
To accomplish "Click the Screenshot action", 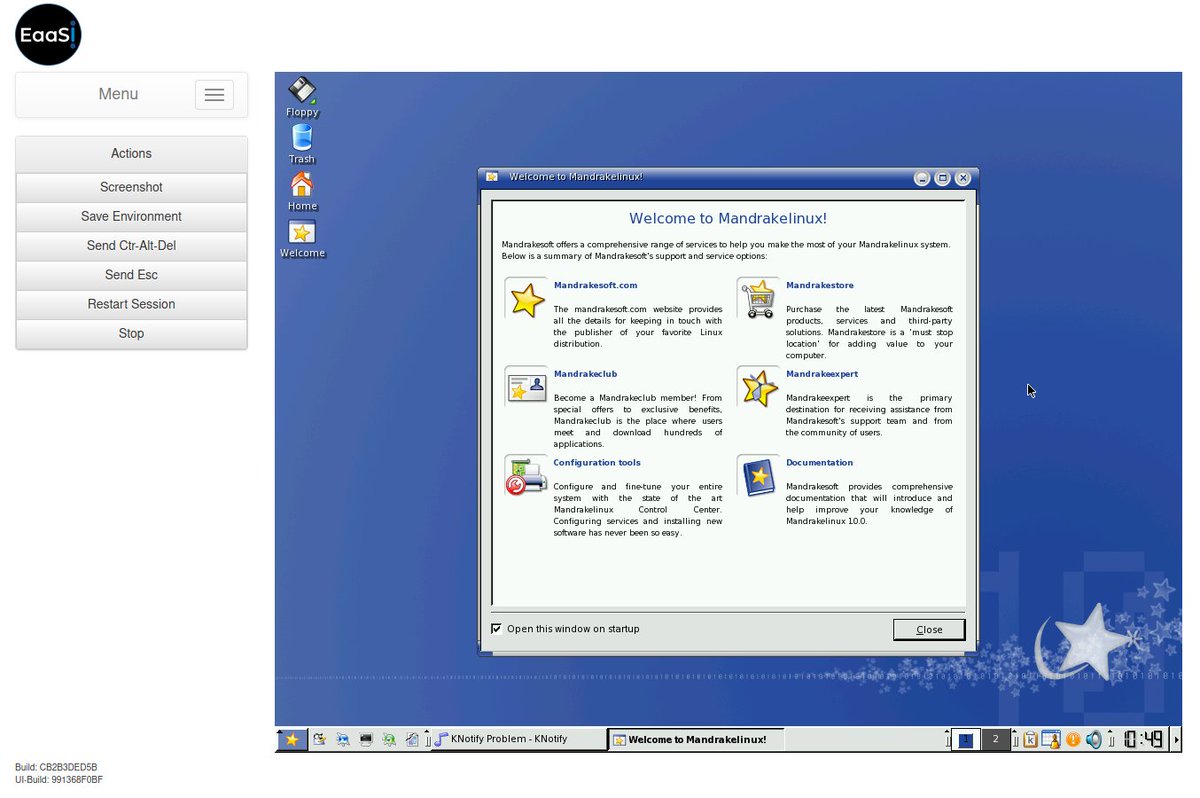I will tap(131, 187).
